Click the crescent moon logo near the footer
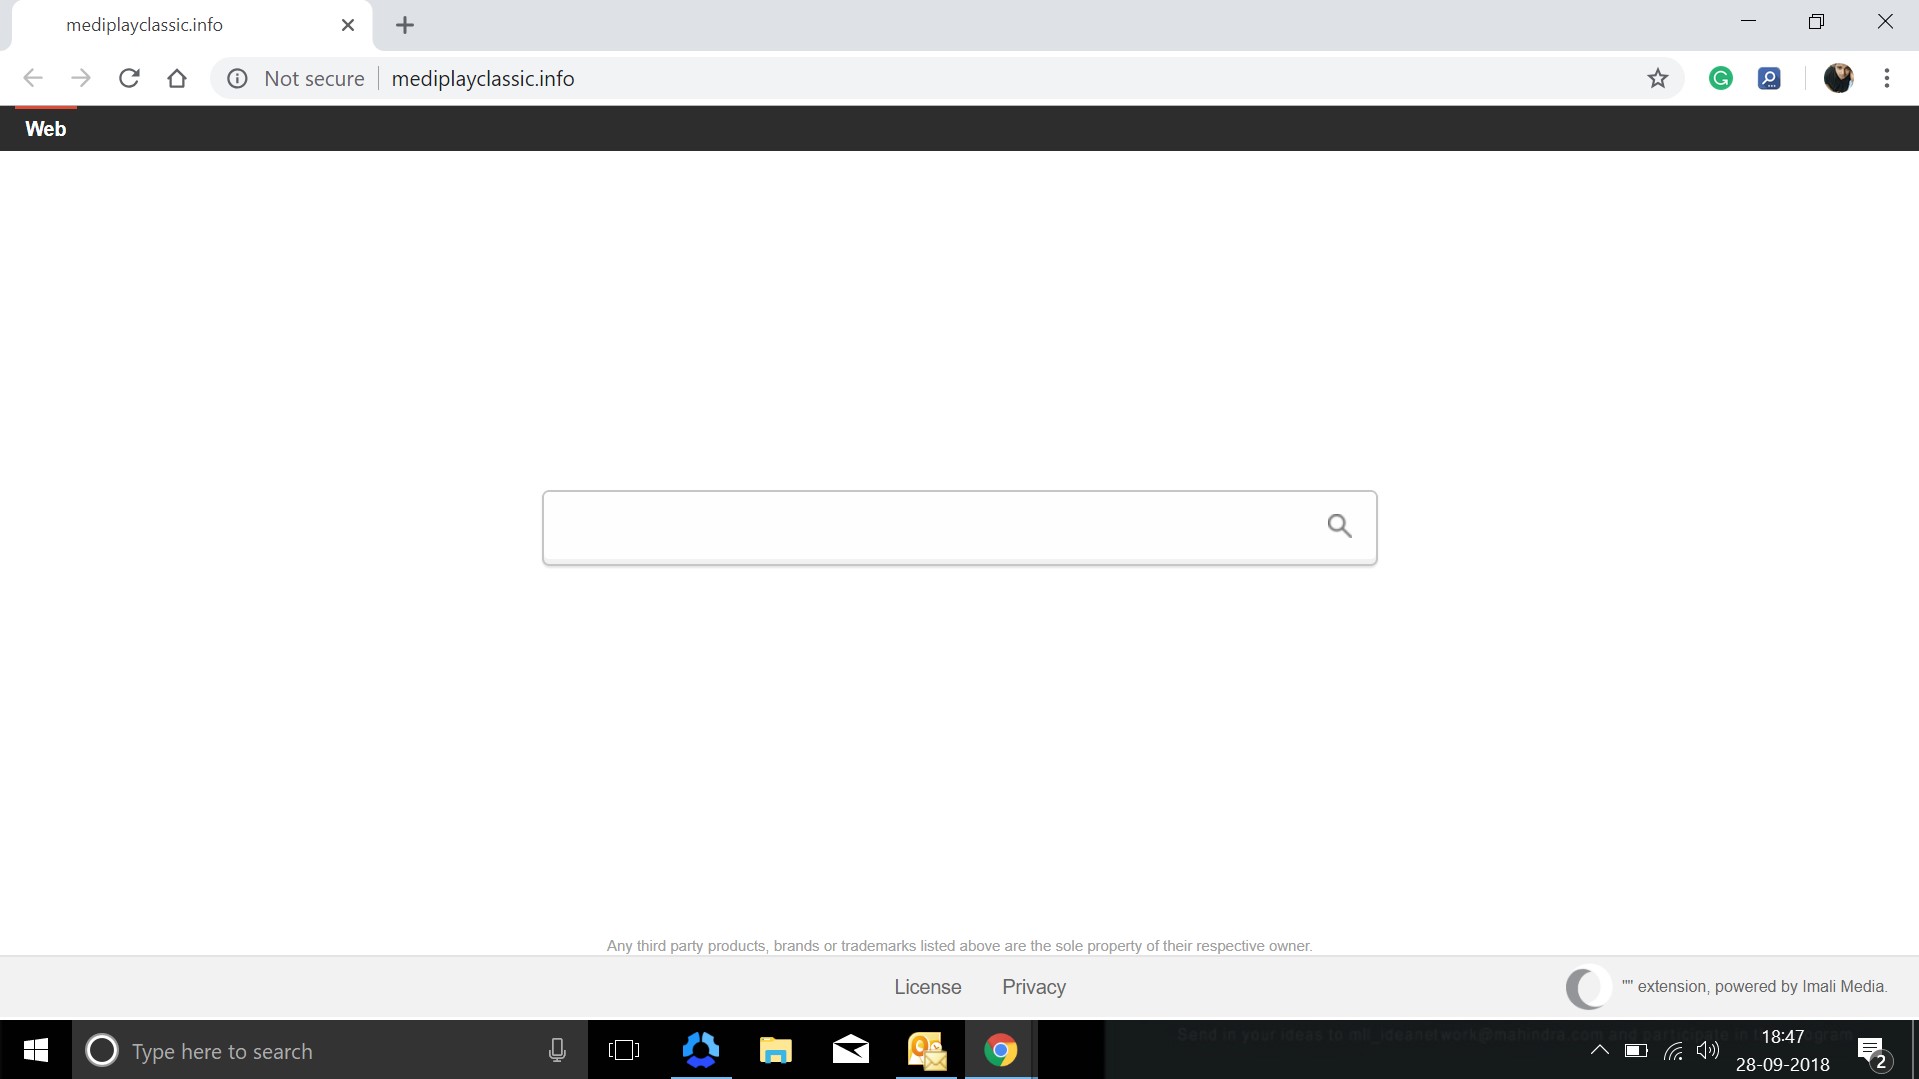 [x=1586, y=988]
